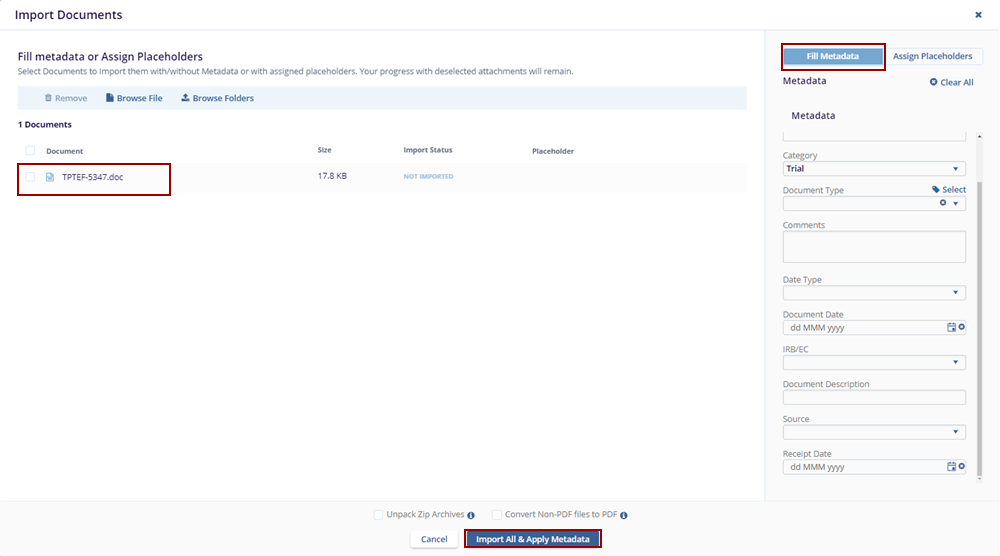This screenshot has height=556, width=1000.
Task: Click the Browse File document icon
Action: (110, 98)
